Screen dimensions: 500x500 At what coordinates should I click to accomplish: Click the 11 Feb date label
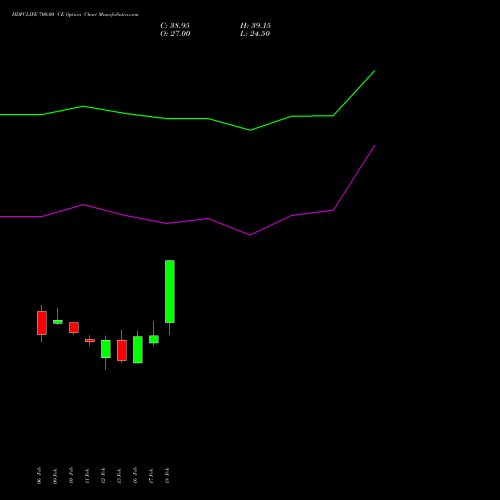(x=87, y=476)
